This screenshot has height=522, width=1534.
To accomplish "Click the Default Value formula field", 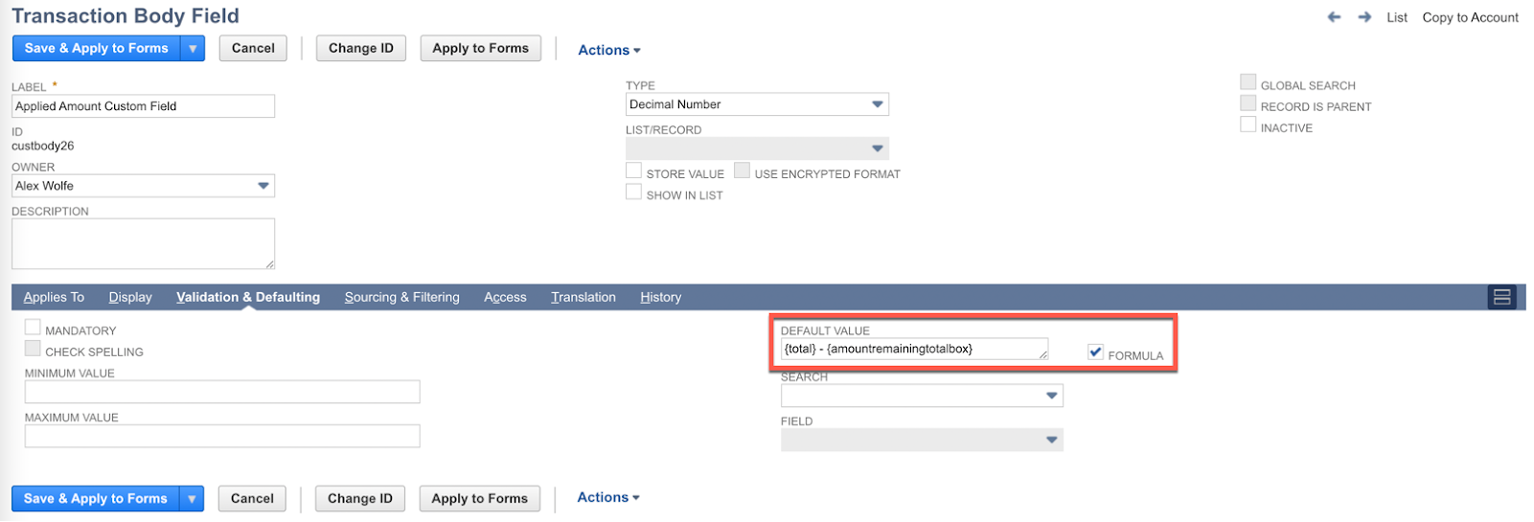I will (915, 348).
